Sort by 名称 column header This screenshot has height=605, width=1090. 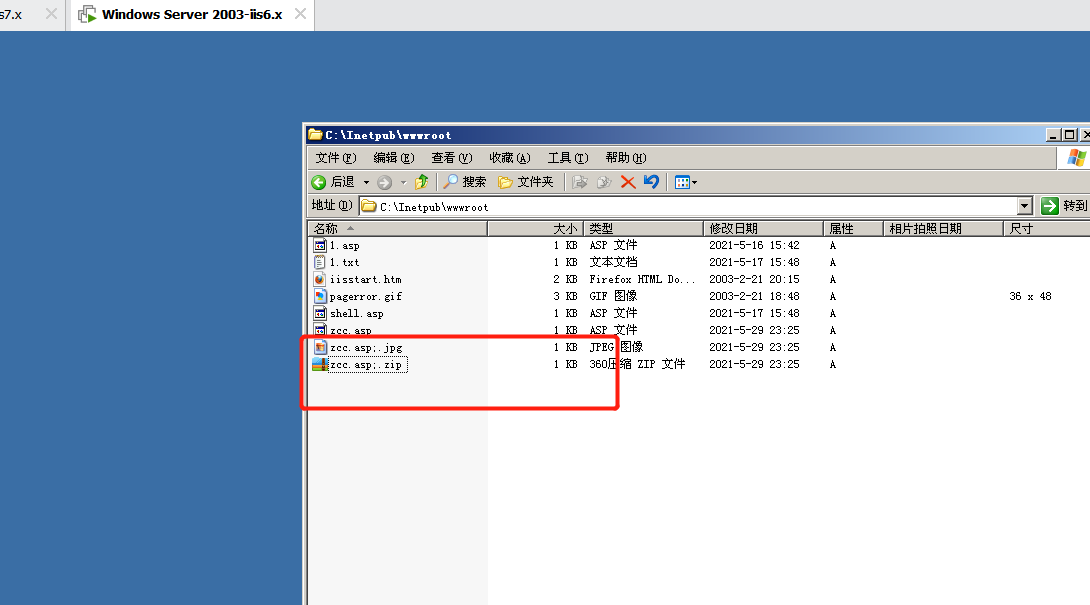coord(398,229)
